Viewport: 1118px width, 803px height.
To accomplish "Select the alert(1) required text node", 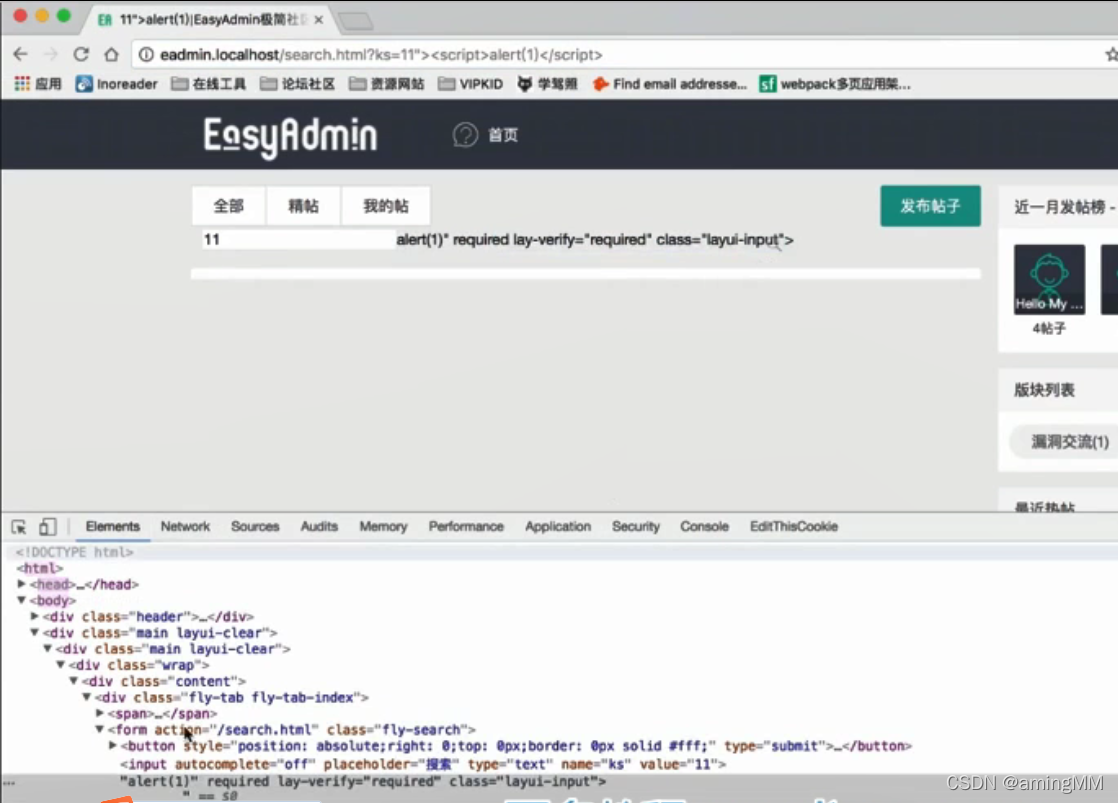I will (x=363, y=782).
